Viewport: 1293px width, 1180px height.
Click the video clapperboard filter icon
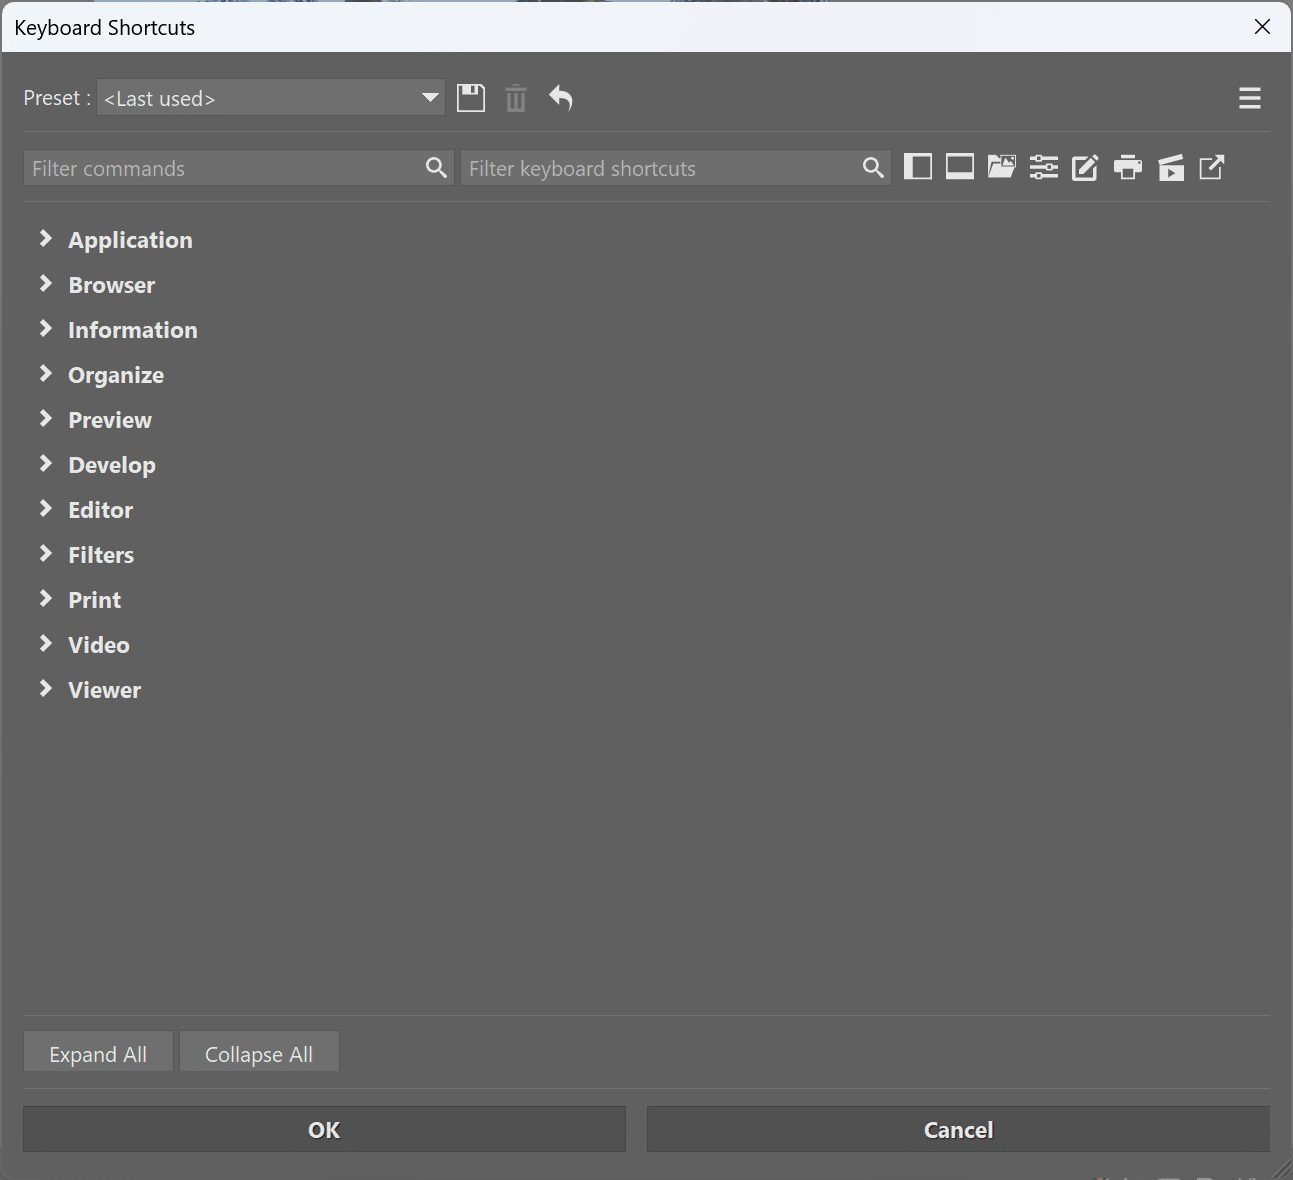point(1170,167)
